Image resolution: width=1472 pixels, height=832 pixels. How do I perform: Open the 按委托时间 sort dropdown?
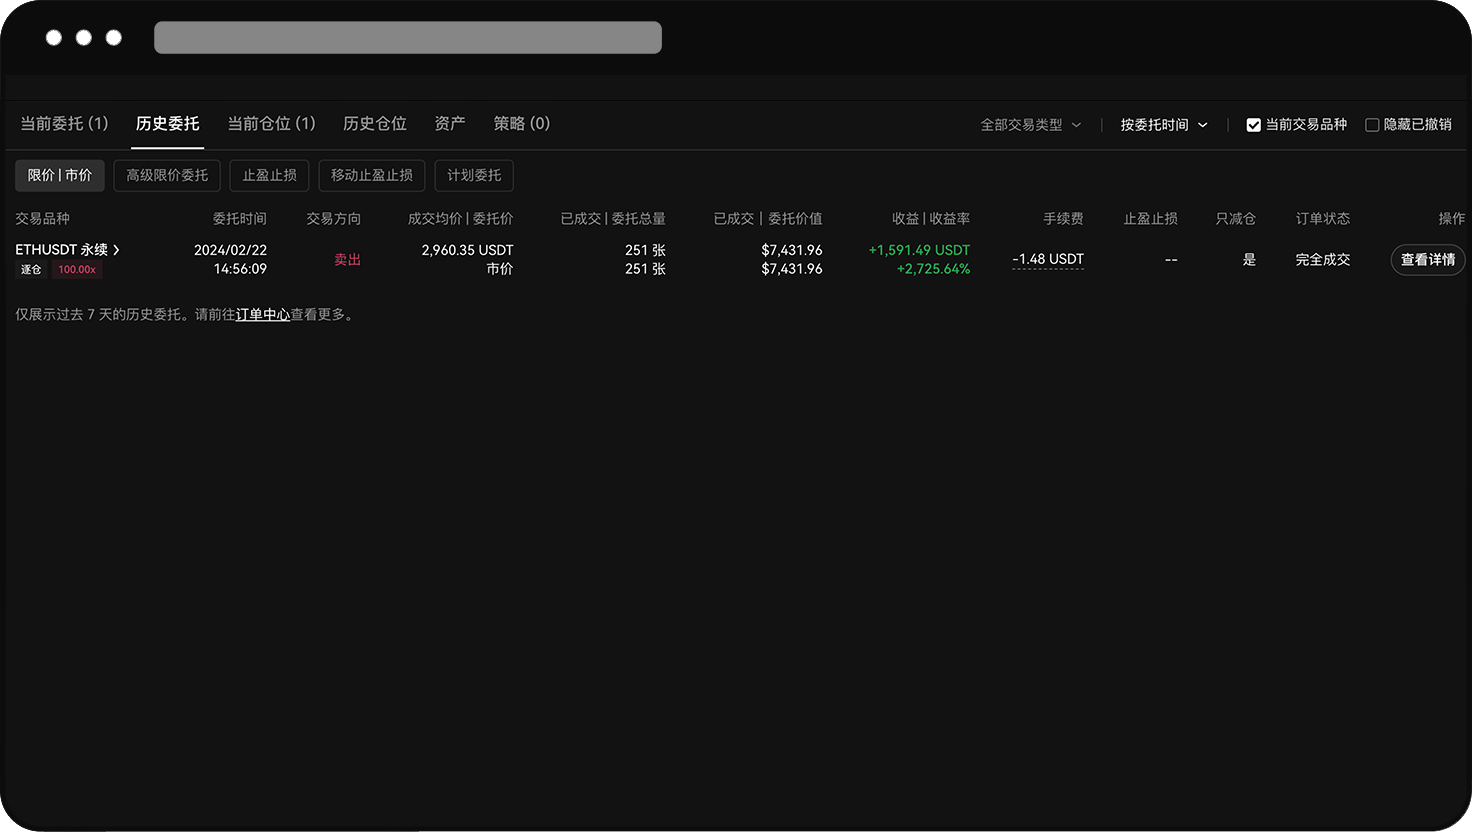click(x=1163, y=124)
